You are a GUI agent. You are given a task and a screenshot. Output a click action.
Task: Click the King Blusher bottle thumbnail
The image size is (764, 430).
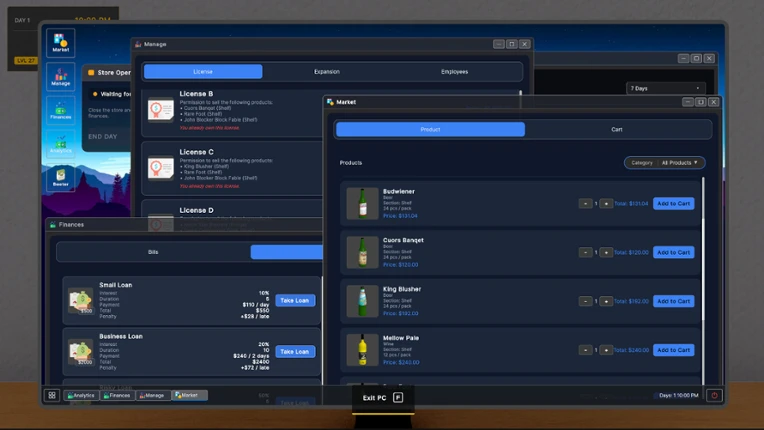coord(362,301)
